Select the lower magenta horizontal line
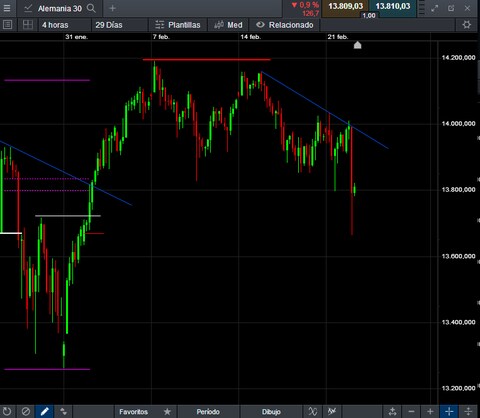 (47, 369)
